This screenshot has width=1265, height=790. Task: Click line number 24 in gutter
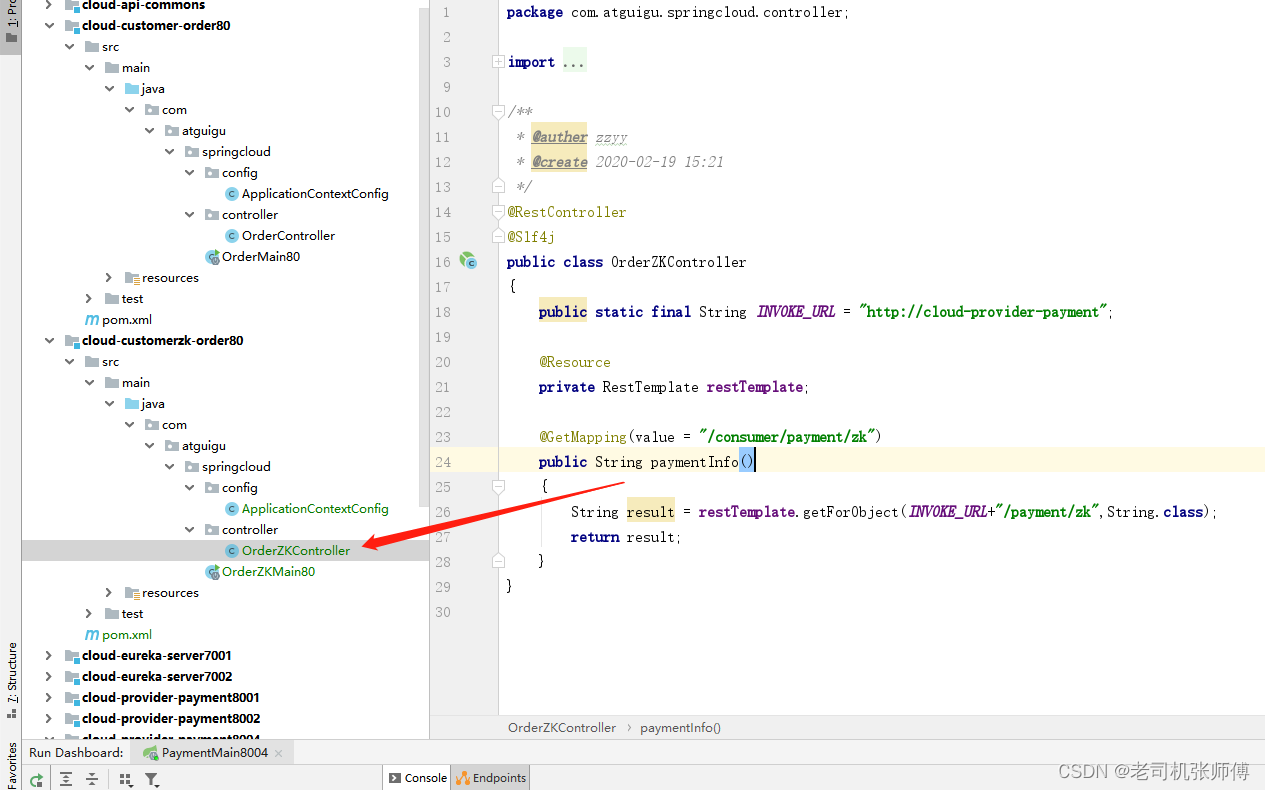coord(443,462)
